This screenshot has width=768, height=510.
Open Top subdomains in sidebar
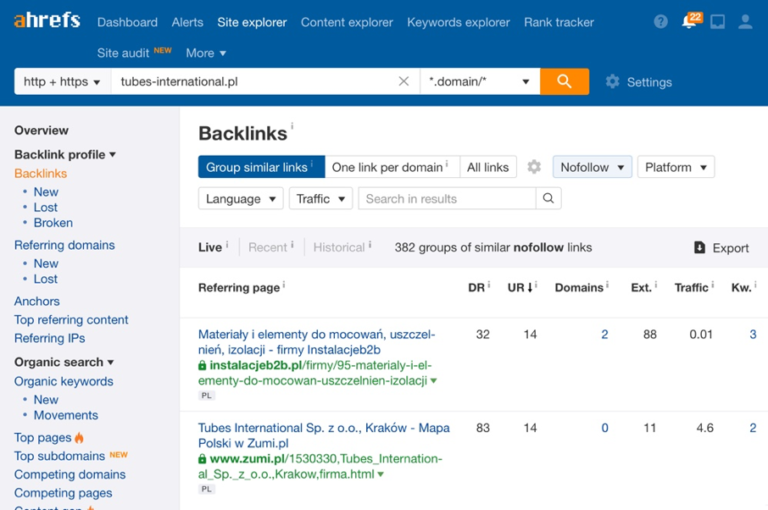(x=59, y=456)
